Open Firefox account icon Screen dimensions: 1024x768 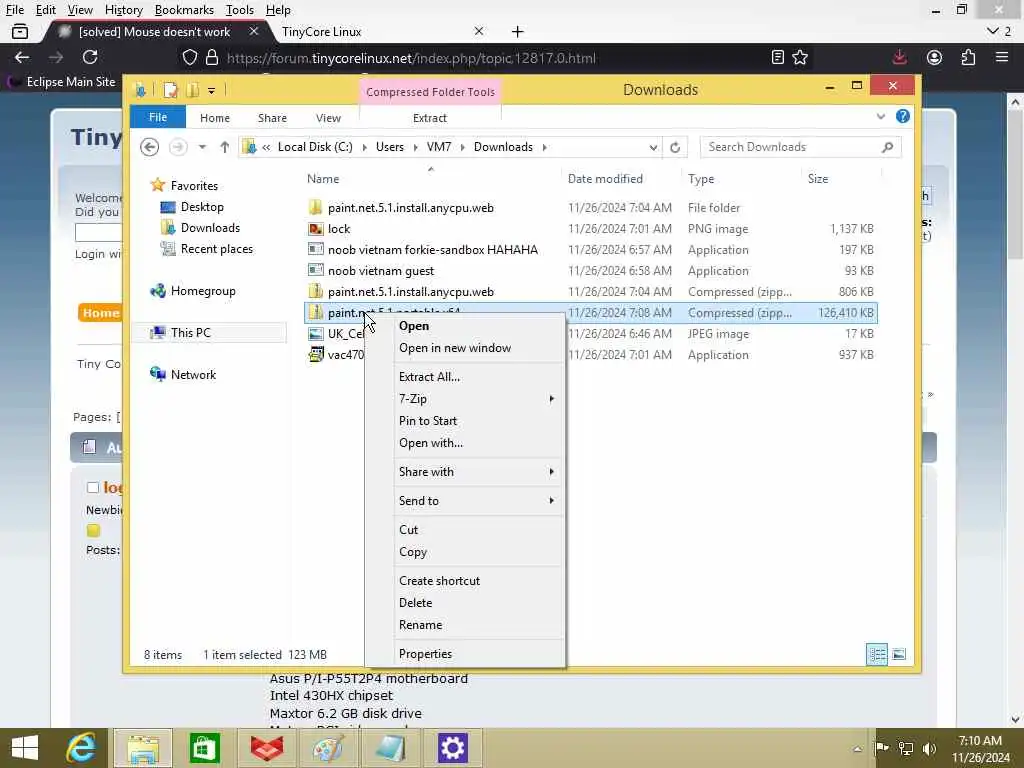coord(935,57)
